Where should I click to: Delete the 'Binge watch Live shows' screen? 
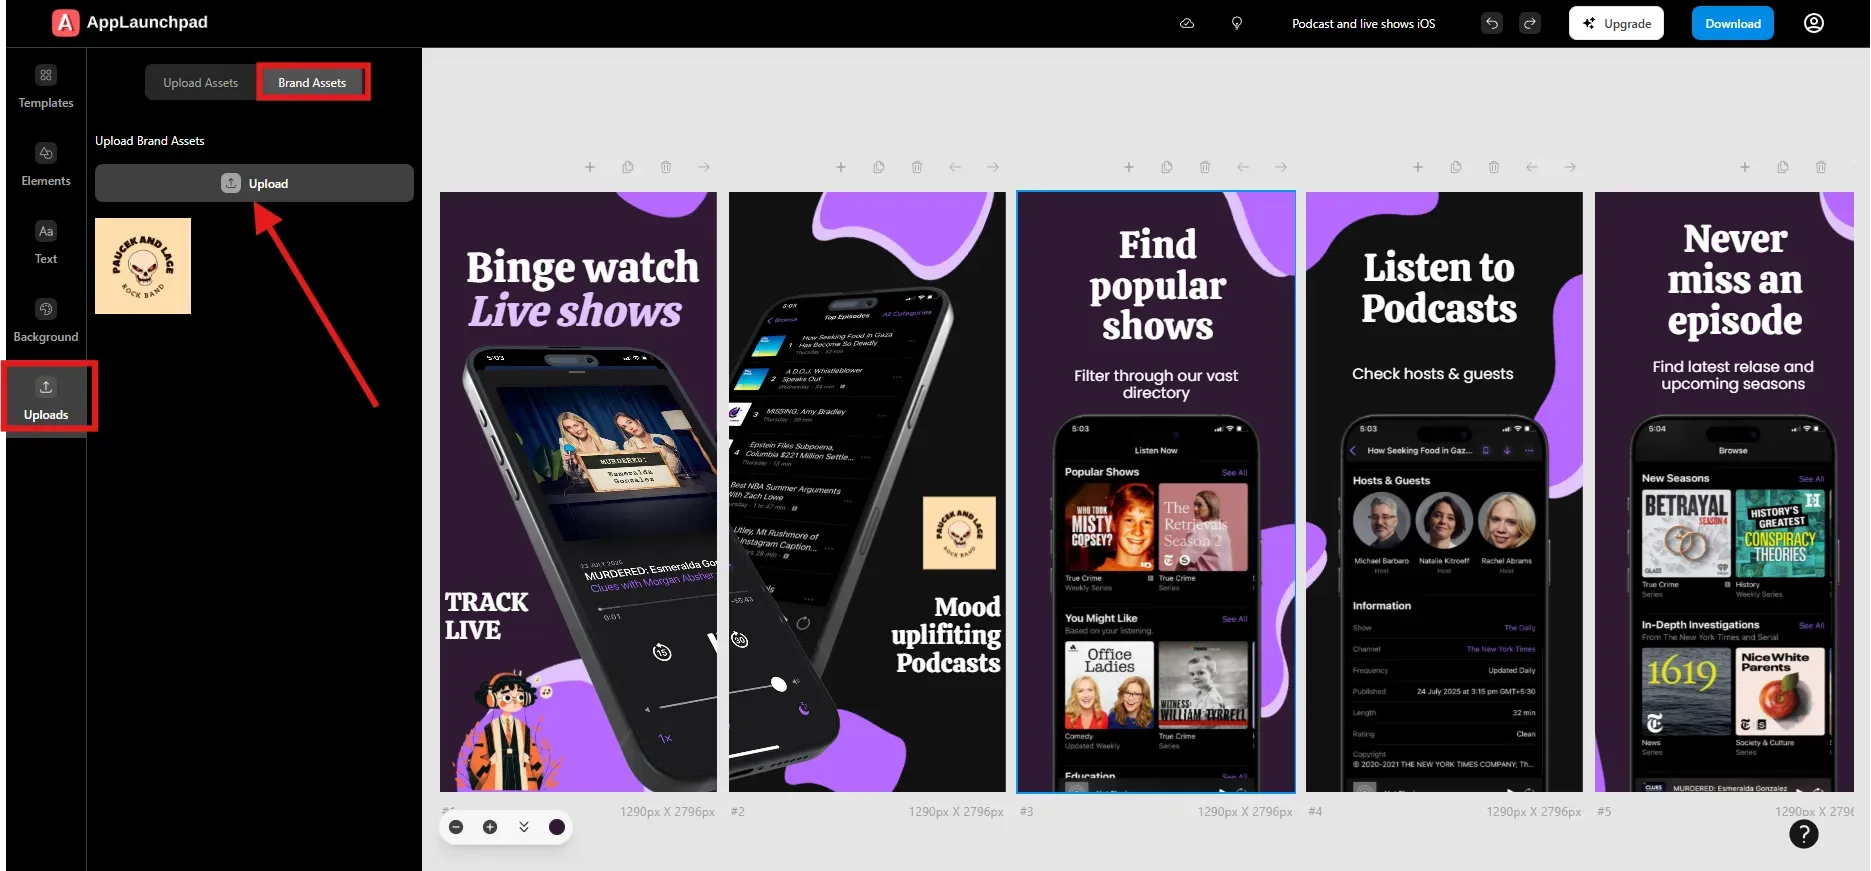666,167
